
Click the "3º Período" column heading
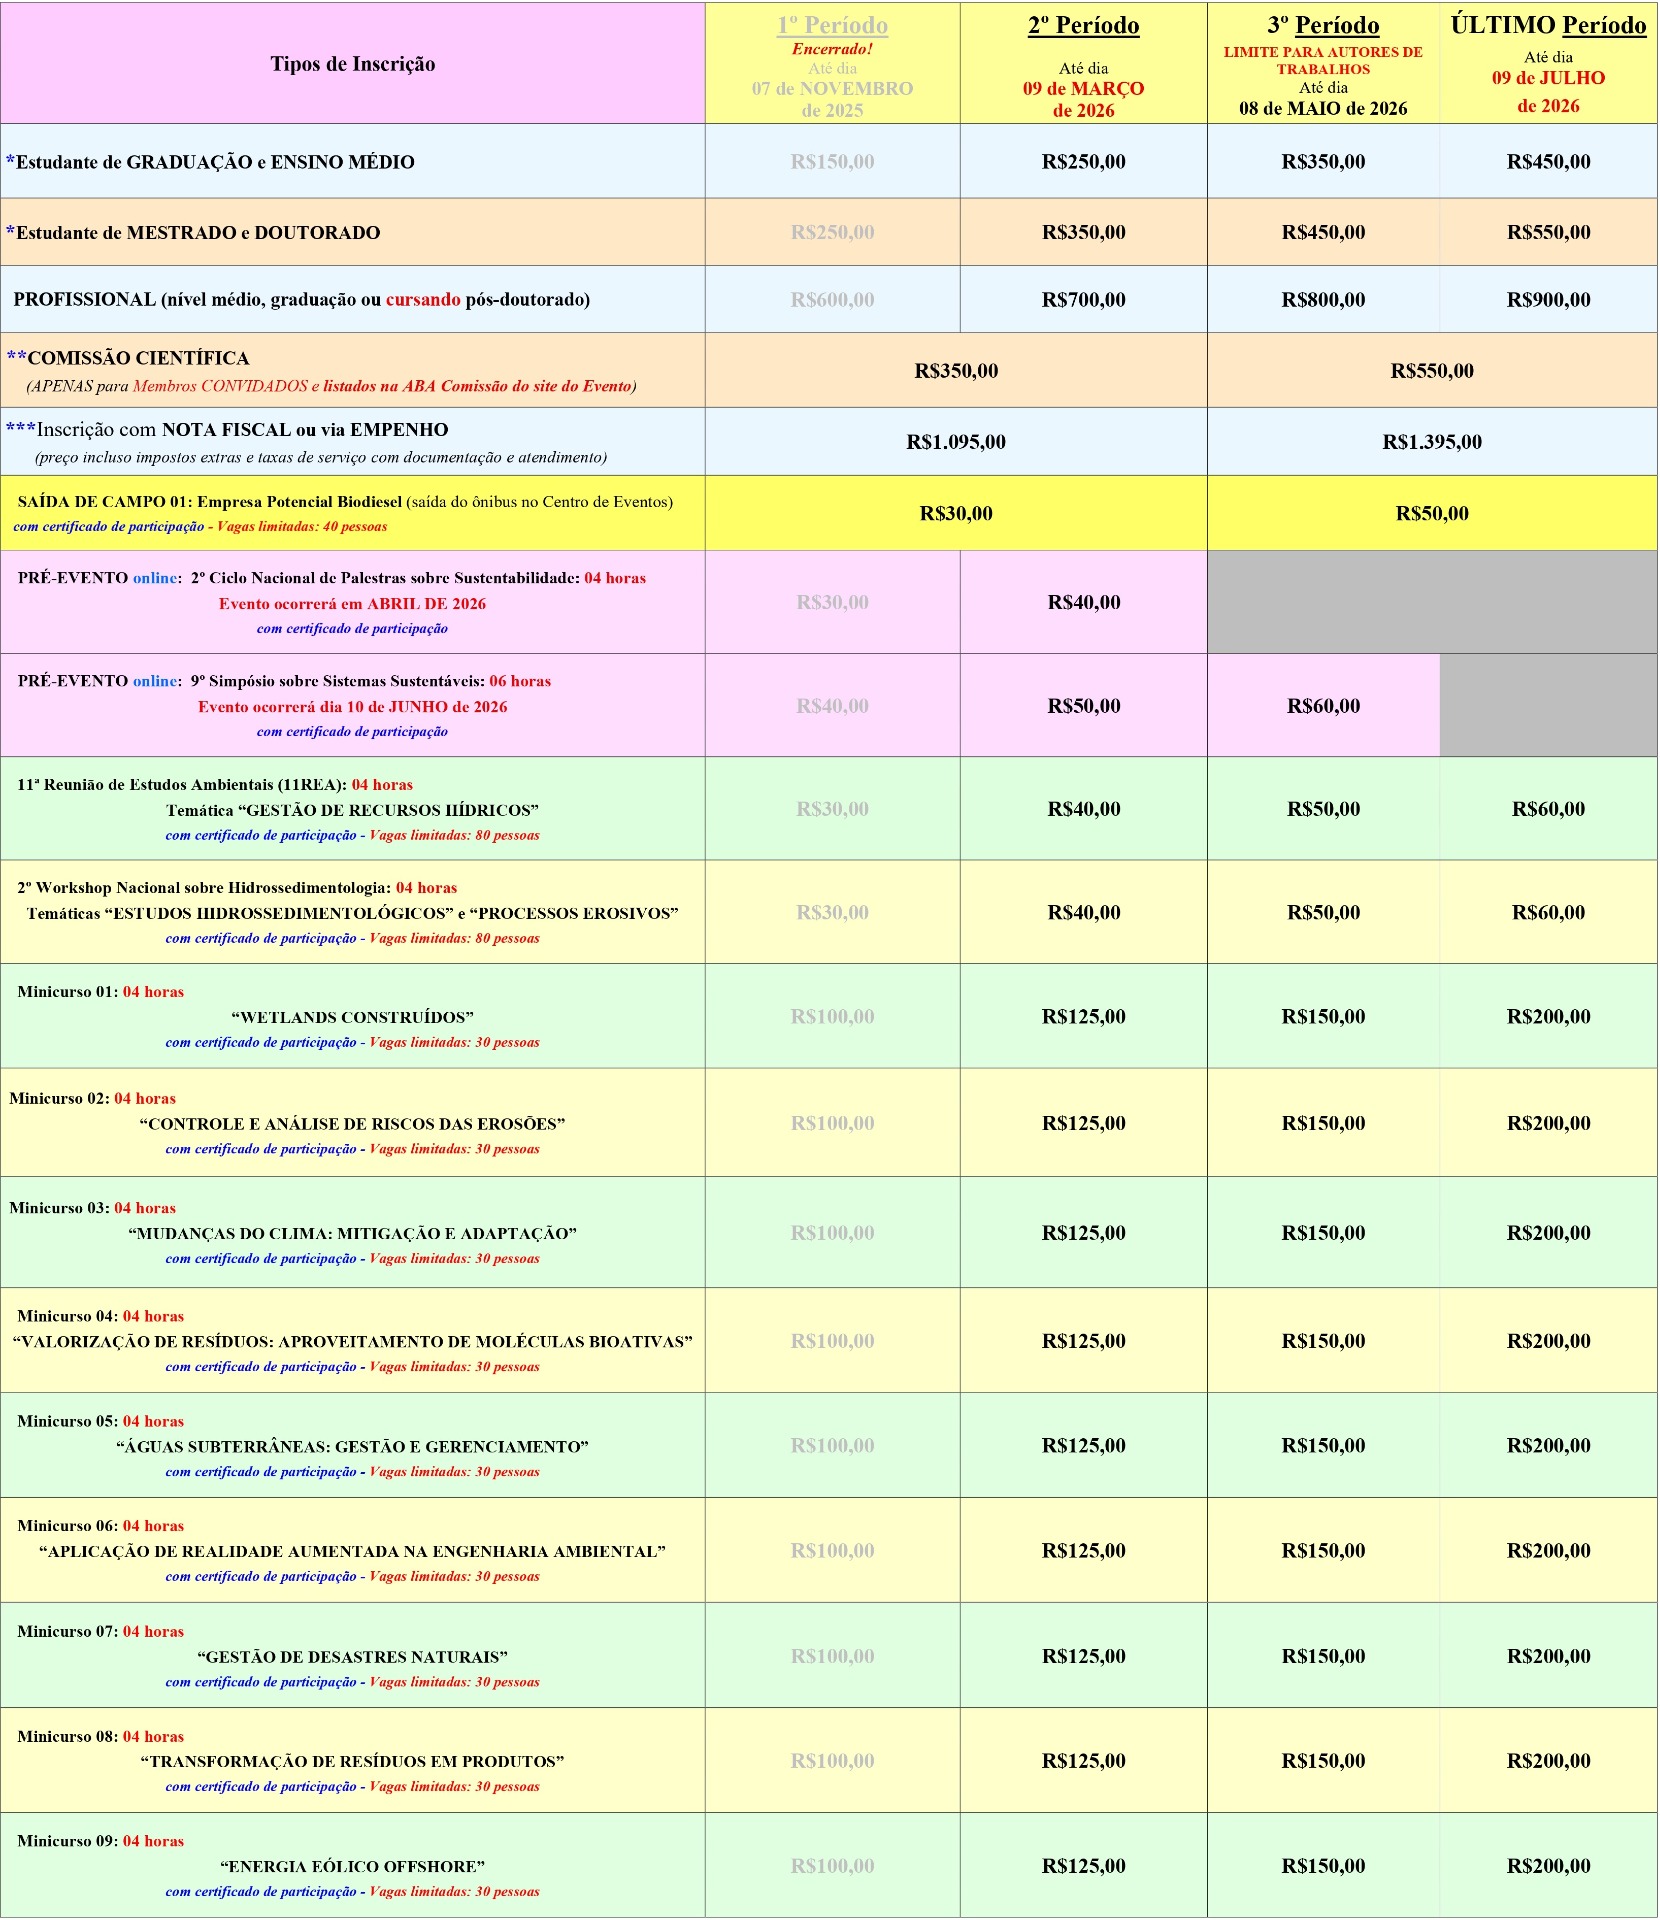click(1322, 25)
